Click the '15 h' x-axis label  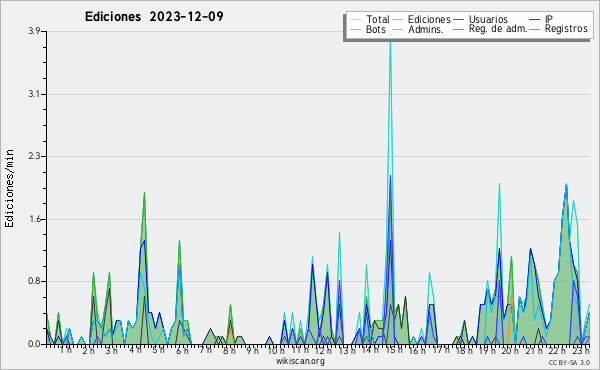394,350
